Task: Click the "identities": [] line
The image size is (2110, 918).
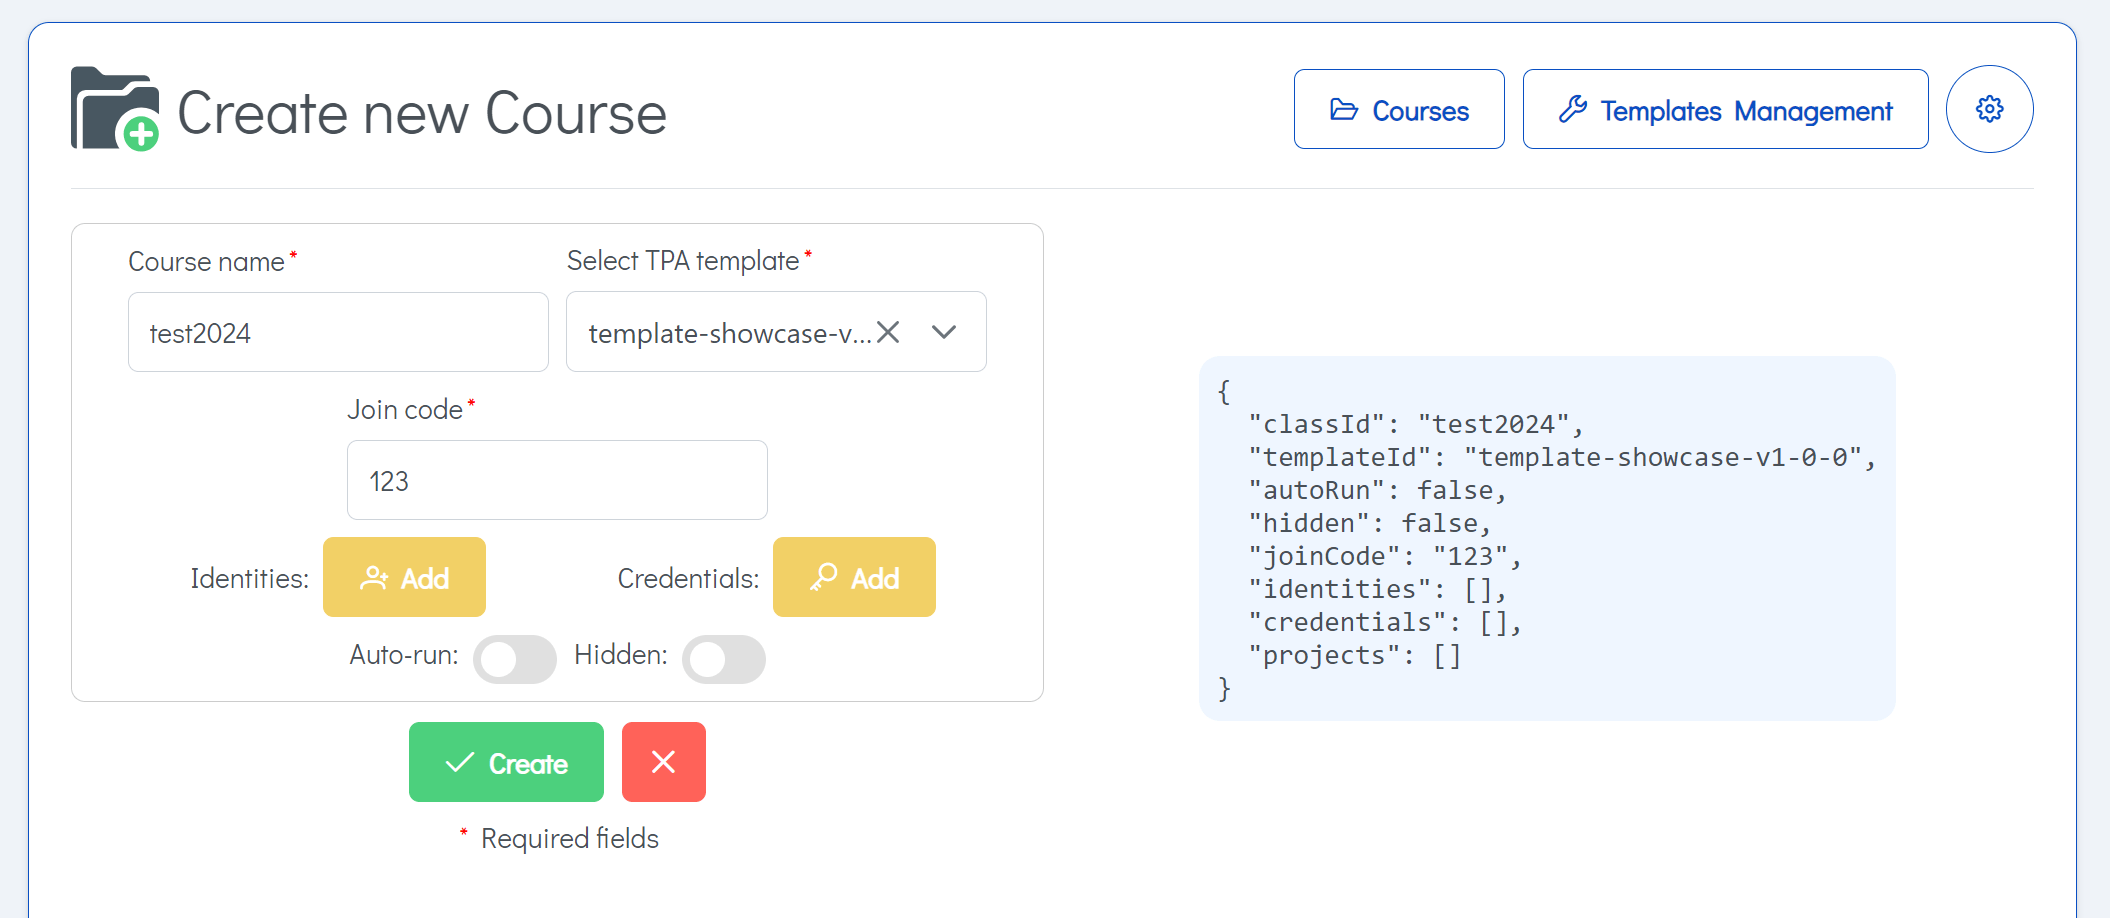Action: click(x=1377, y=589)
